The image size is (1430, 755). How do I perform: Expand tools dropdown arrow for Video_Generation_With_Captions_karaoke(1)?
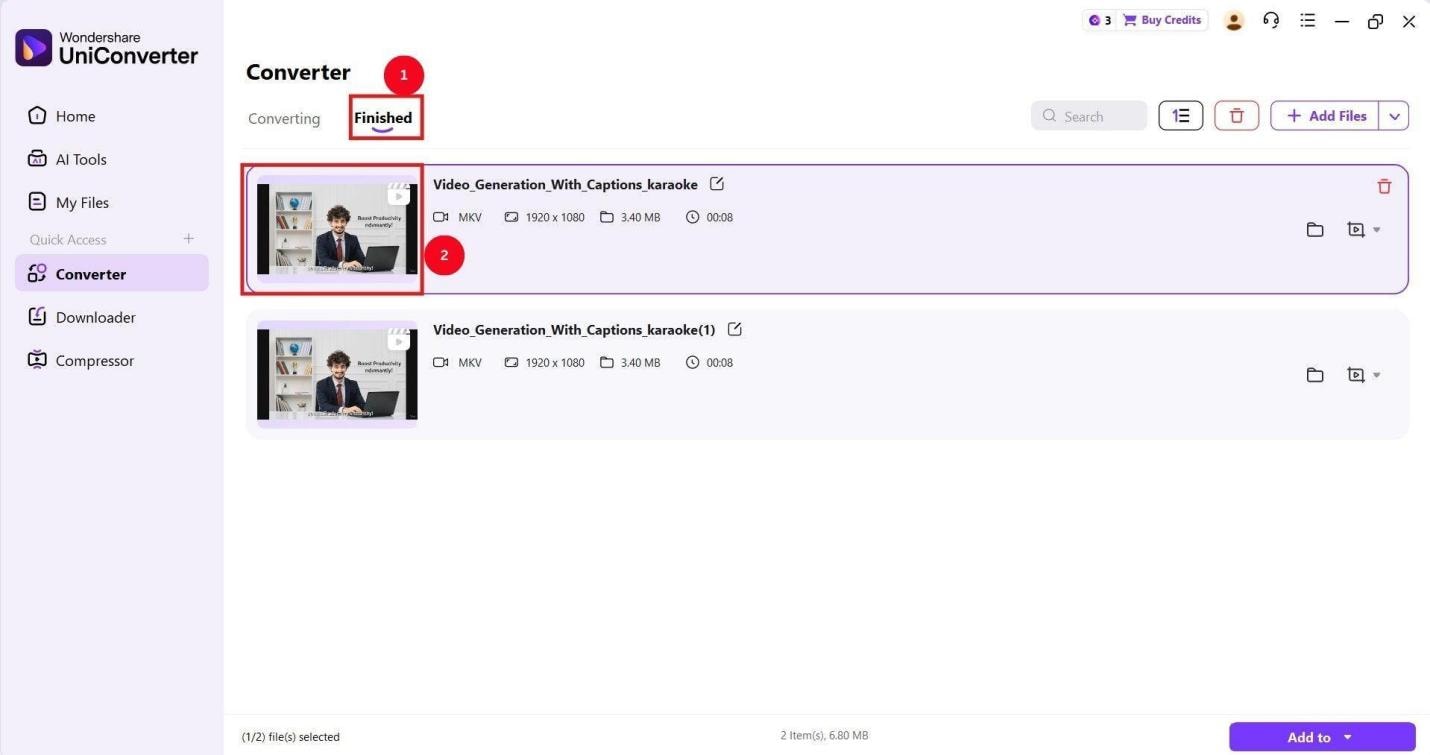tap(1377, 375)
